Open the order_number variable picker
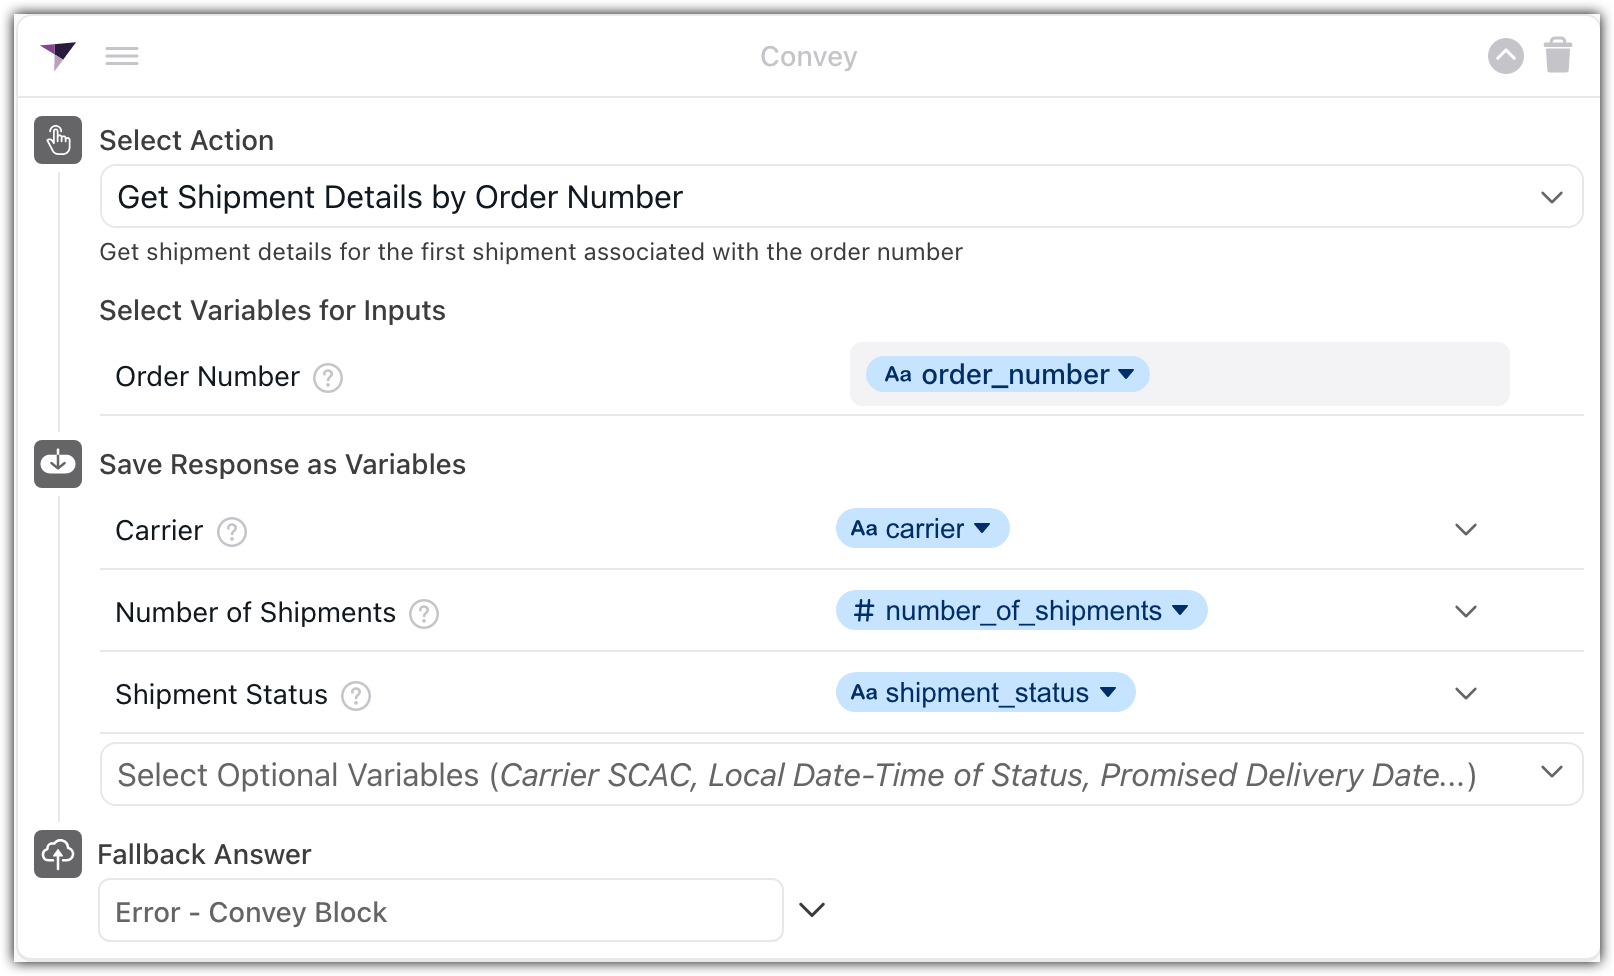Viewport: 1614px width, 976px height. coord(1008,375)
